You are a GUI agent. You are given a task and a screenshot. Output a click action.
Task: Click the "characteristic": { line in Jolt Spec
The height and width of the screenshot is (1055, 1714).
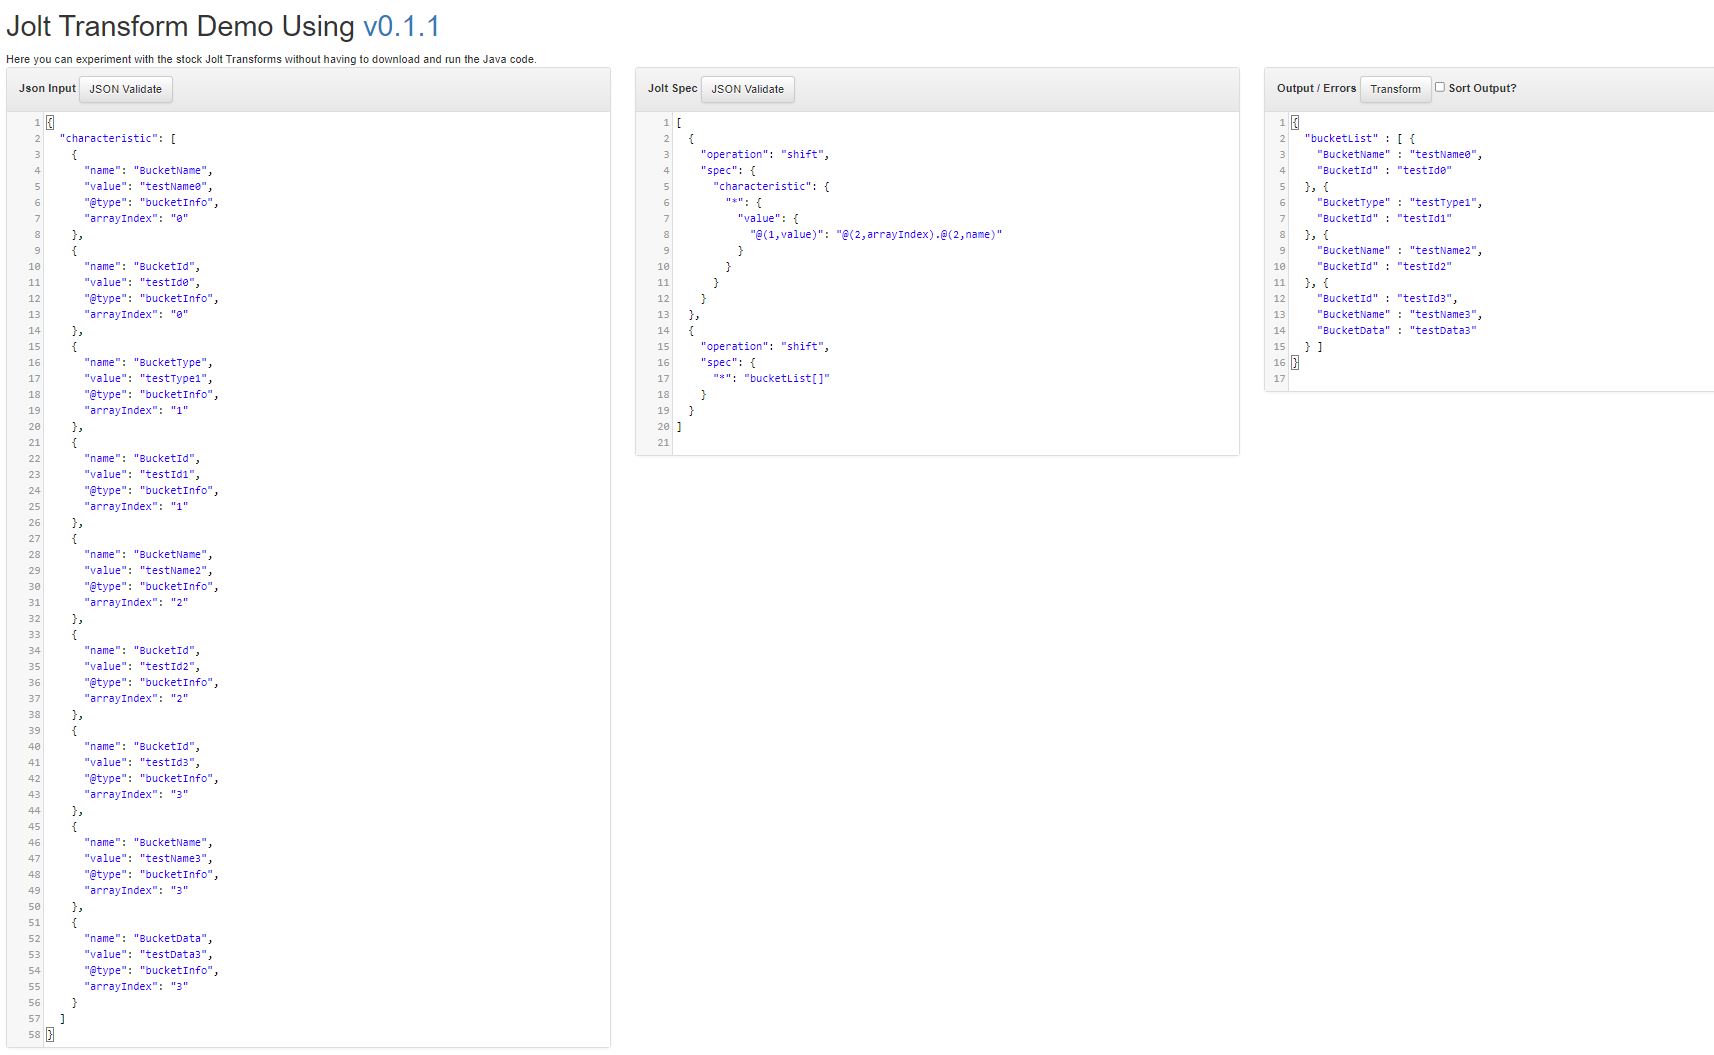click(771, 186)
